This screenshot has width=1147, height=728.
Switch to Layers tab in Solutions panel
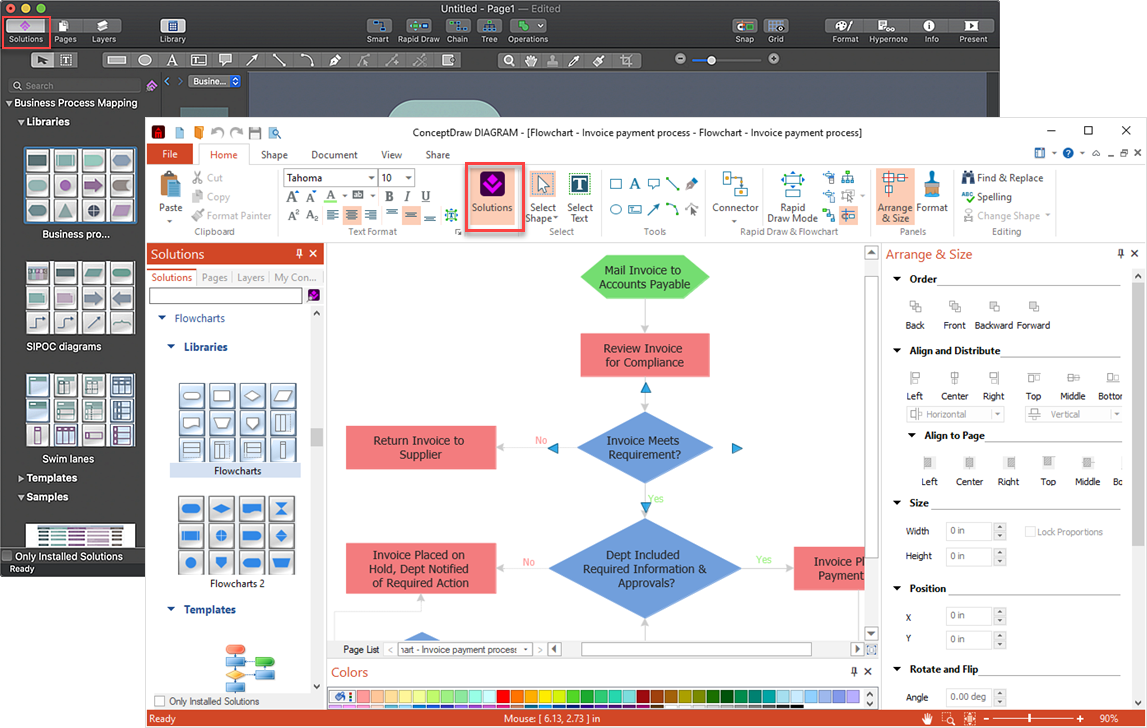coord(250,277)
